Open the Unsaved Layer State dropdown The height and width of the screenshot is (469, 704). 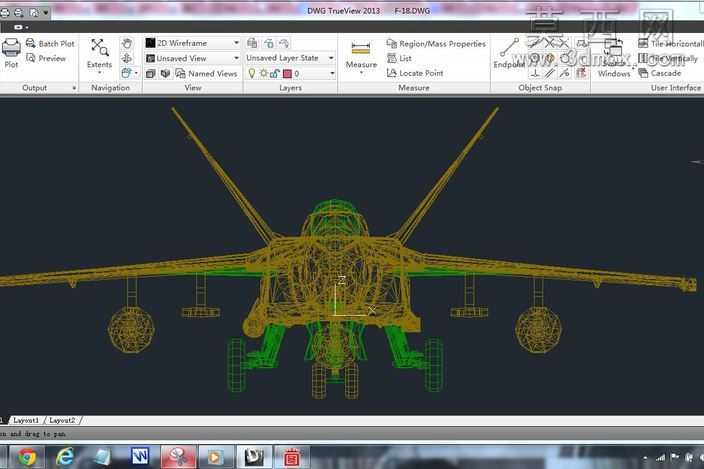coord(290,58)
